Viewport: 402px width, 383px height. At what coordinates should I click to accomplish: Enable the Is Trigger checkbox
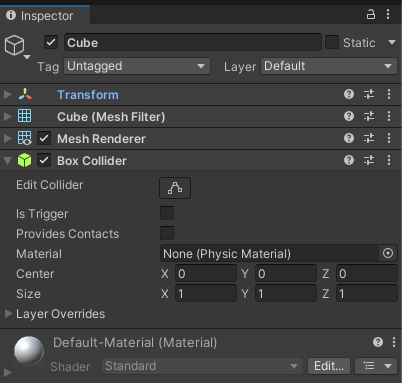(167, 213)
